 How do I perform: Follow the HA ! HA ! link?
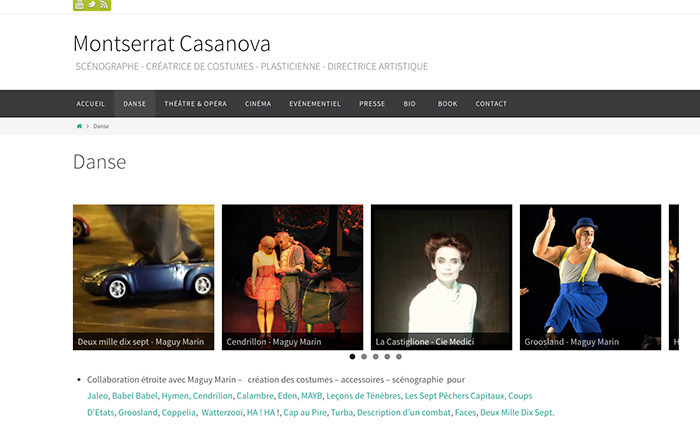tap(263, 412)
